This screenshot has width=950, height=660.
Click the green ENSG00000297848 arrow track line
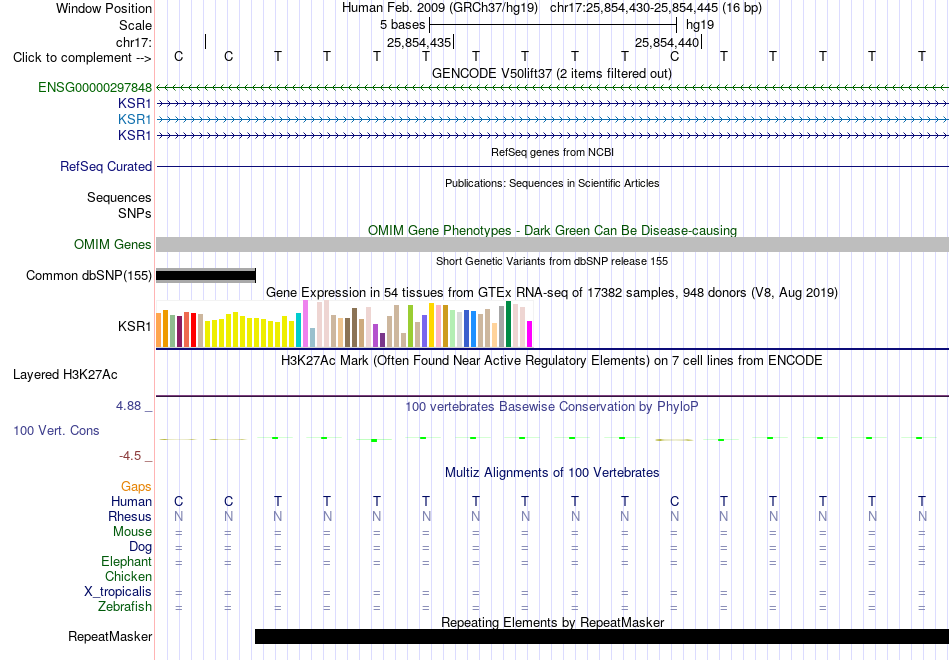tap(553, 88)
